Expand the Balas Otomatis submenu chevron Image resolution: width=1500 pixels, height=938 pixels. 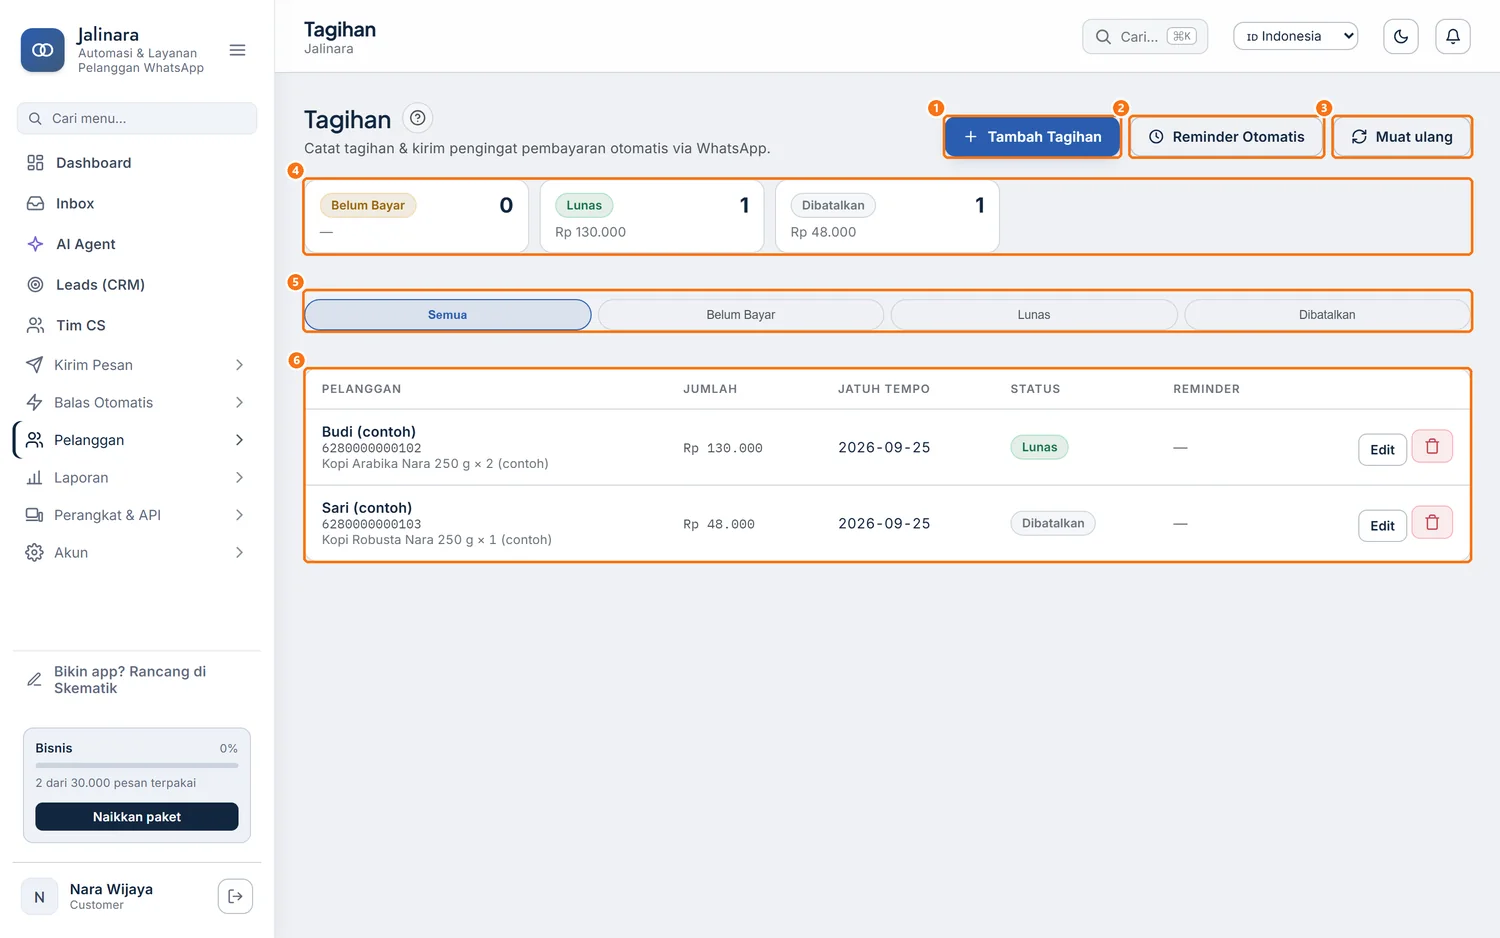(x=239, y=402)
